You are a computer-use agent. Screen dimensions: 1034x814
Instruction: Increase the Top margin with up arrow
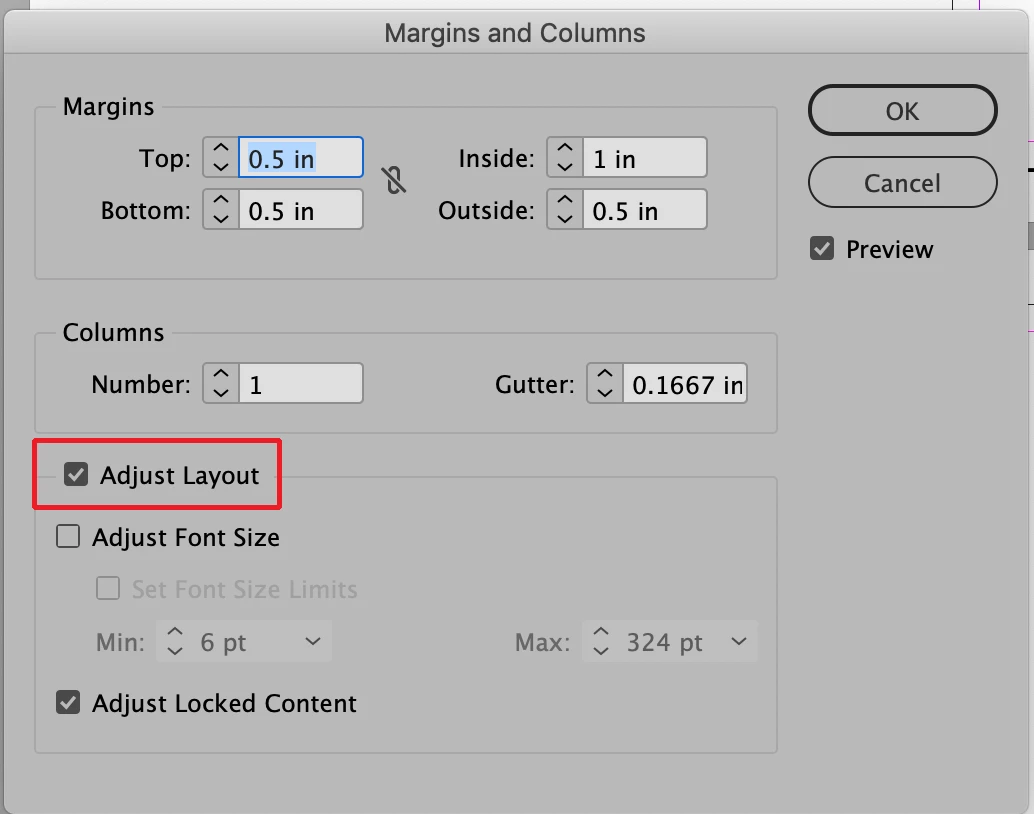point(221,148)
